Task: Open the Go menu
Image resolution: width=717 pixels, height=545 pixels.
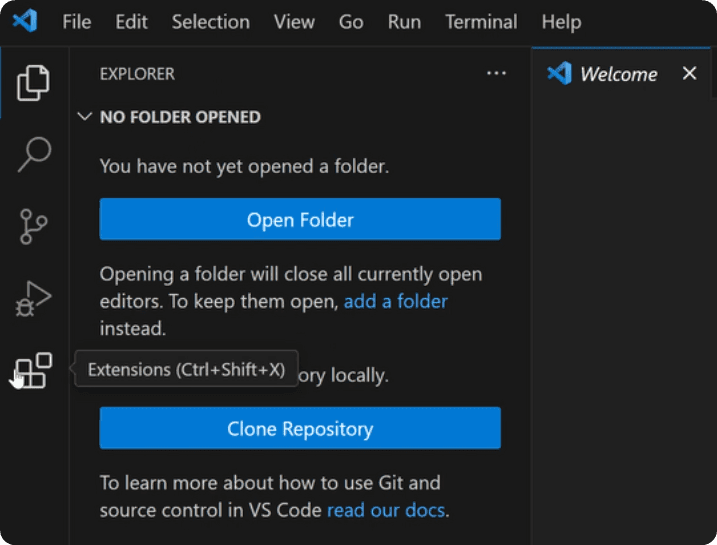Action: (x=351, y=22)
